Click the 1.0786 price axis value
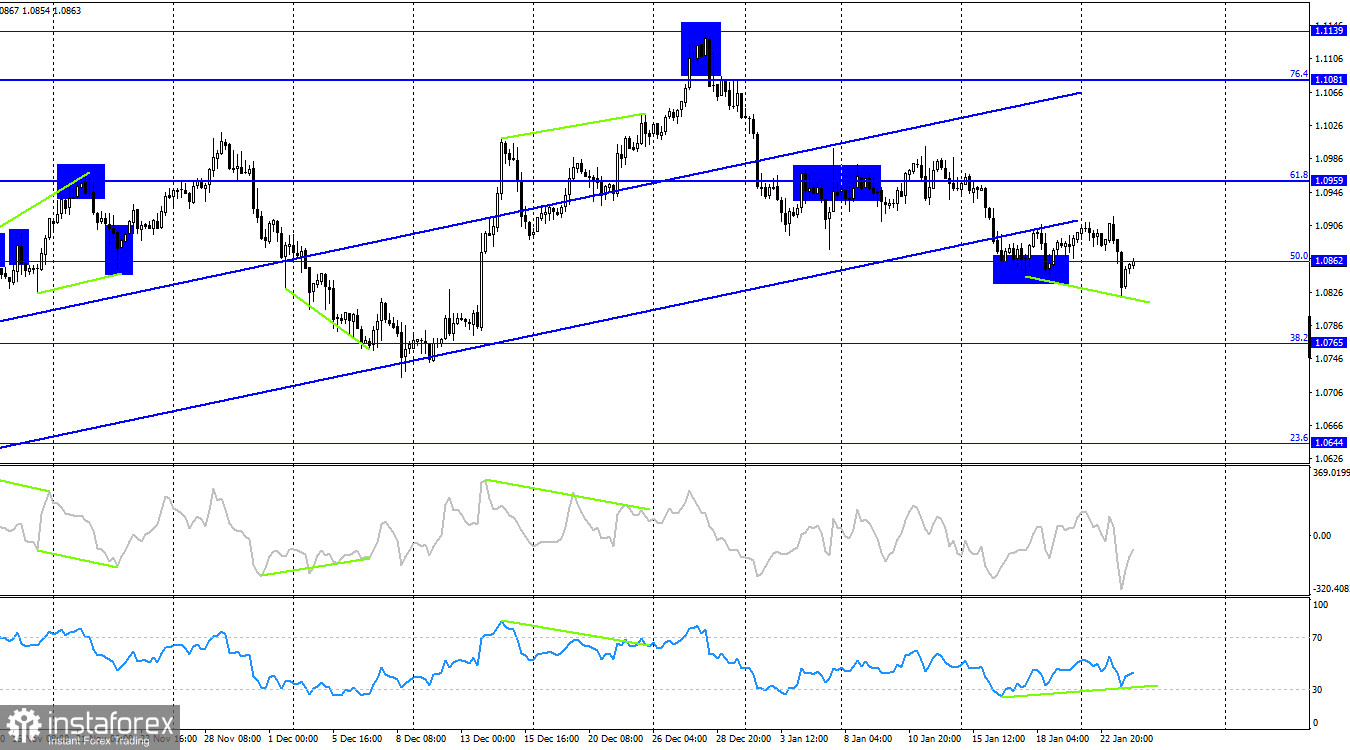The height and width of the screenshot is (750, 1350). coord(1329,326)
